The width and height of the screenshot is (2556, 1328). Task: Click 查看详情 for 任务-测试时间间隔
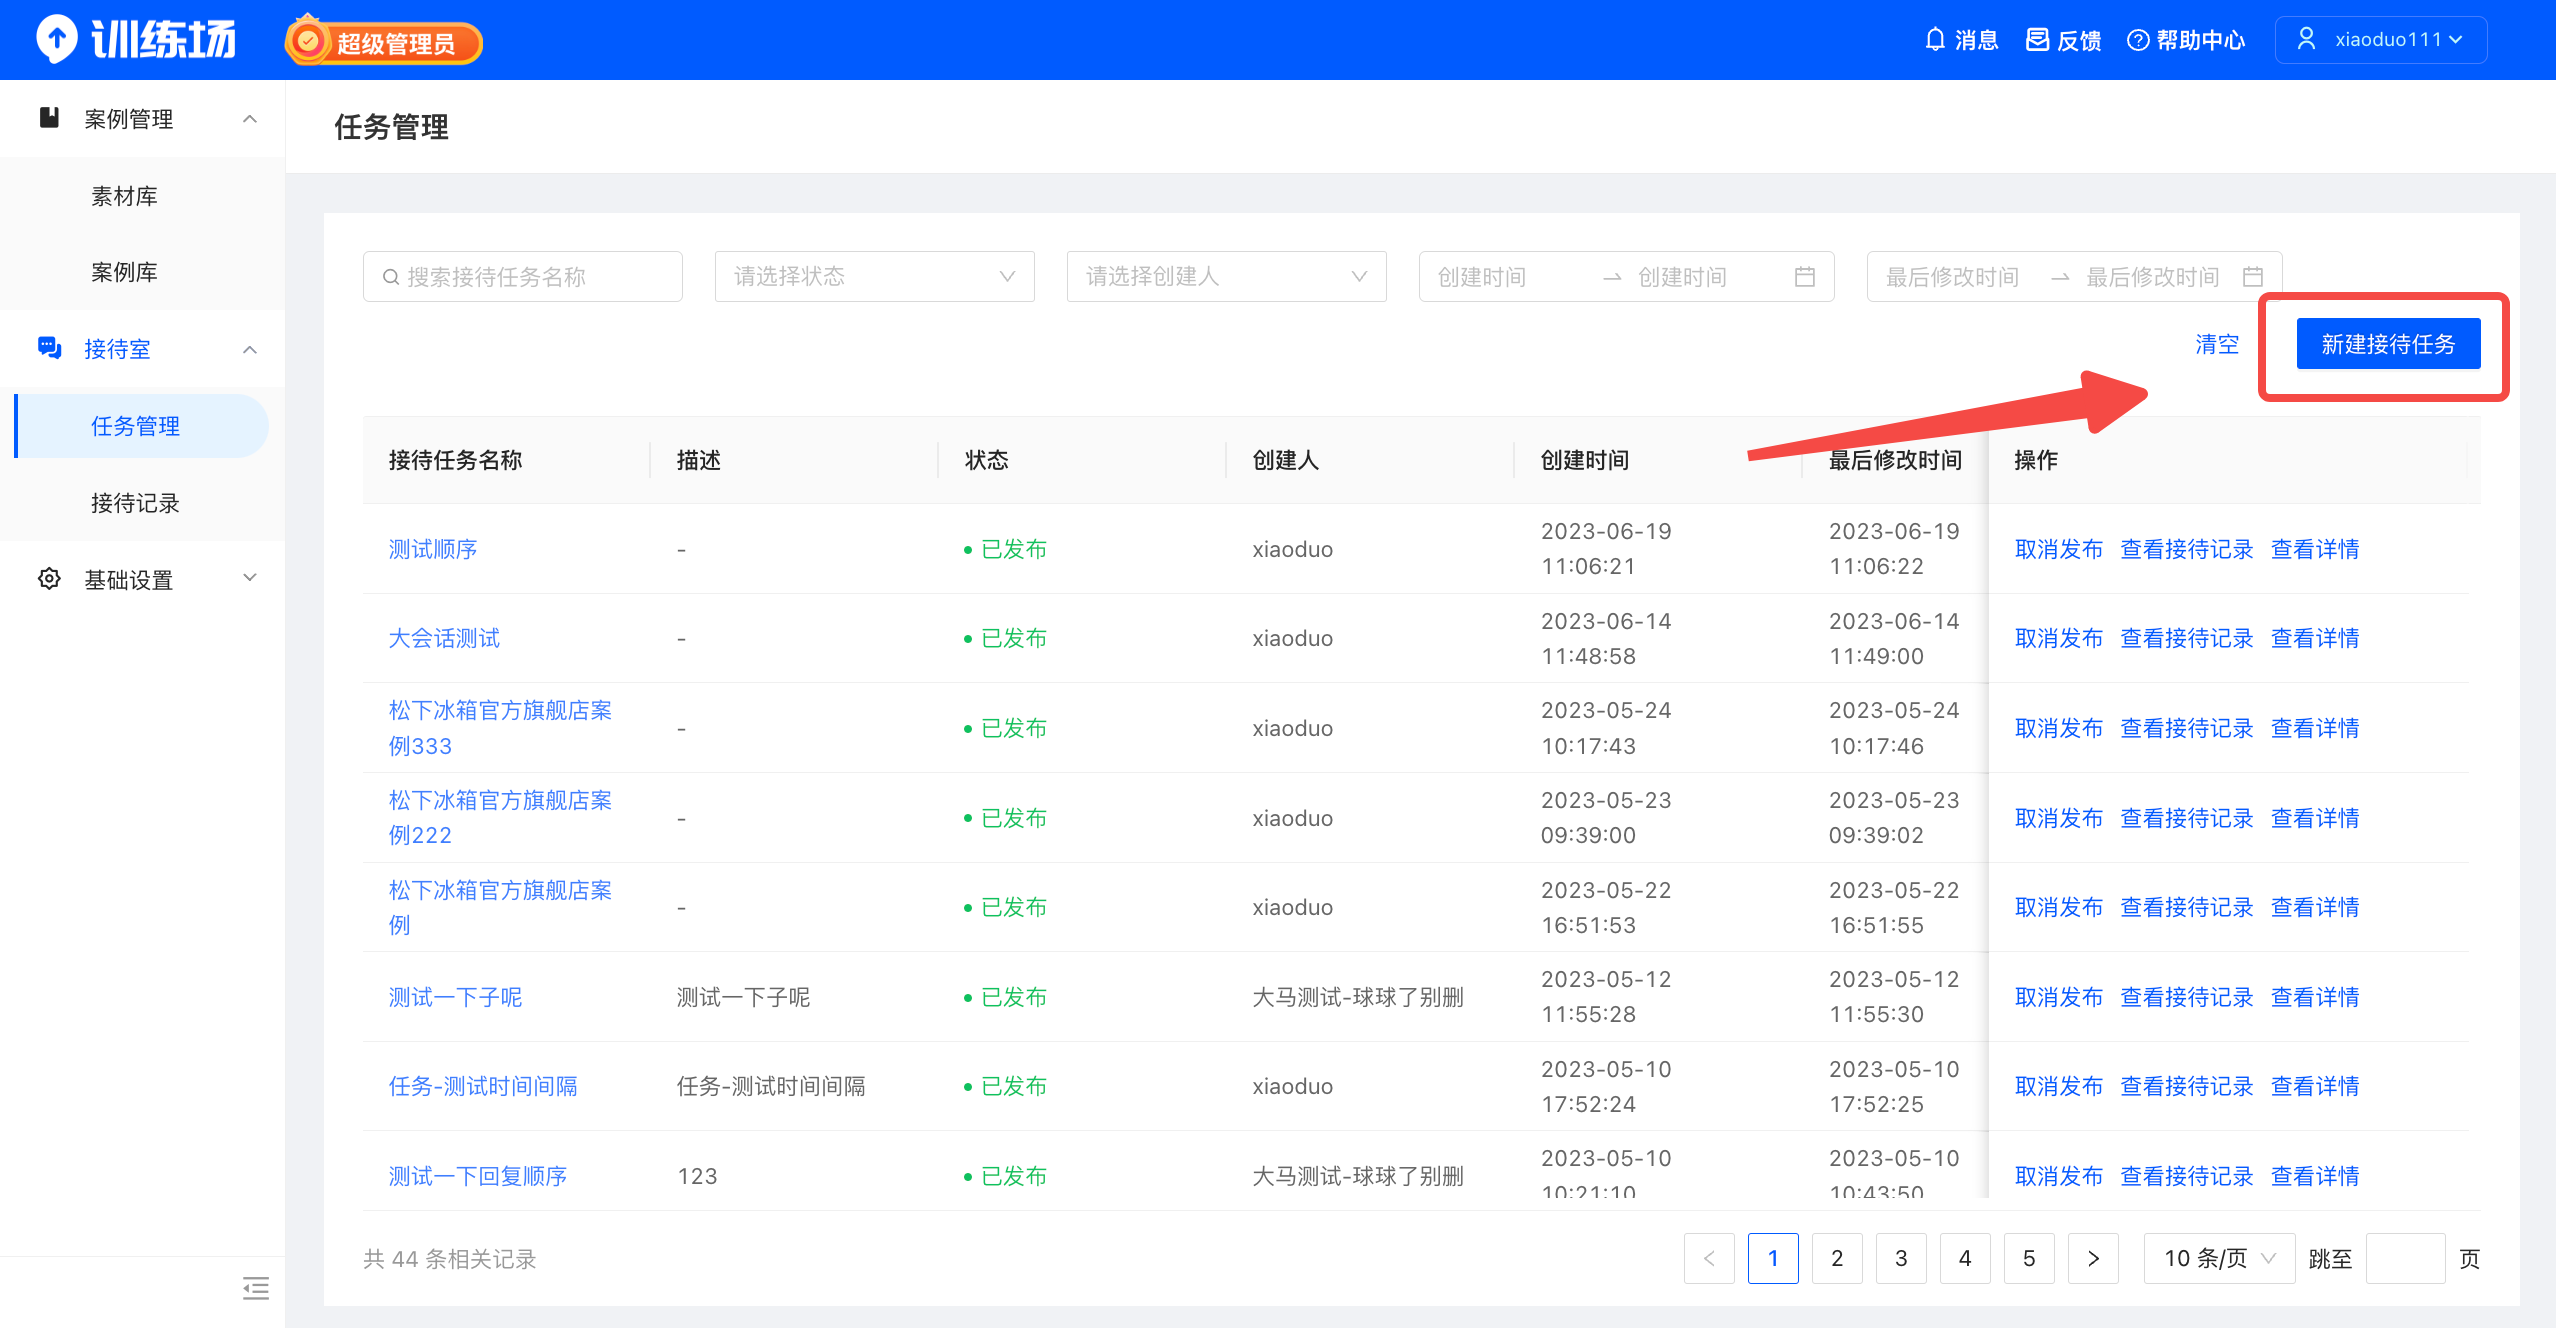[x=2315, y=1086]
